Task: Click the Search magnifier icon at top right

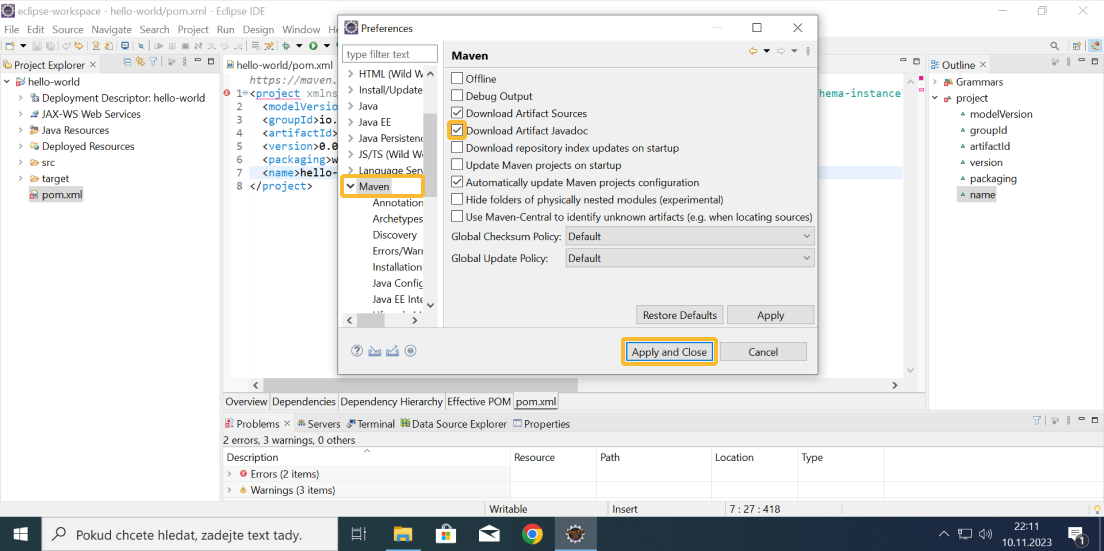Action: point(1055,46)
